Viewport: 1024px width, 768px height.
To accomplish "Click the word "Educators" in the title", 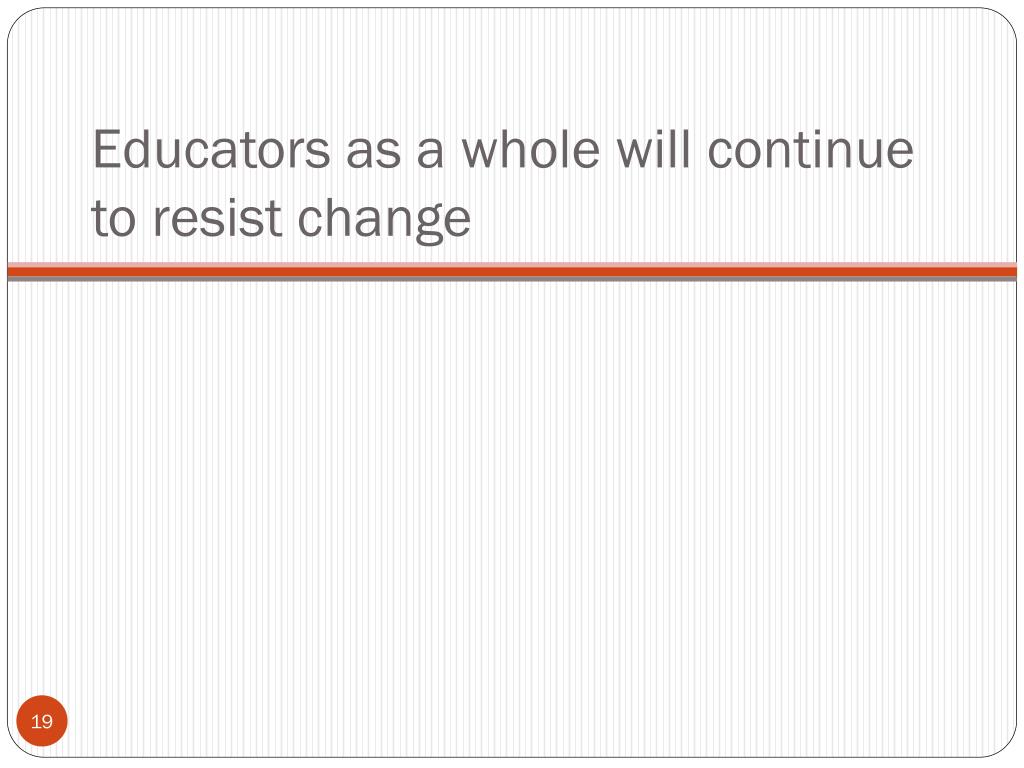I will point(212,150).
